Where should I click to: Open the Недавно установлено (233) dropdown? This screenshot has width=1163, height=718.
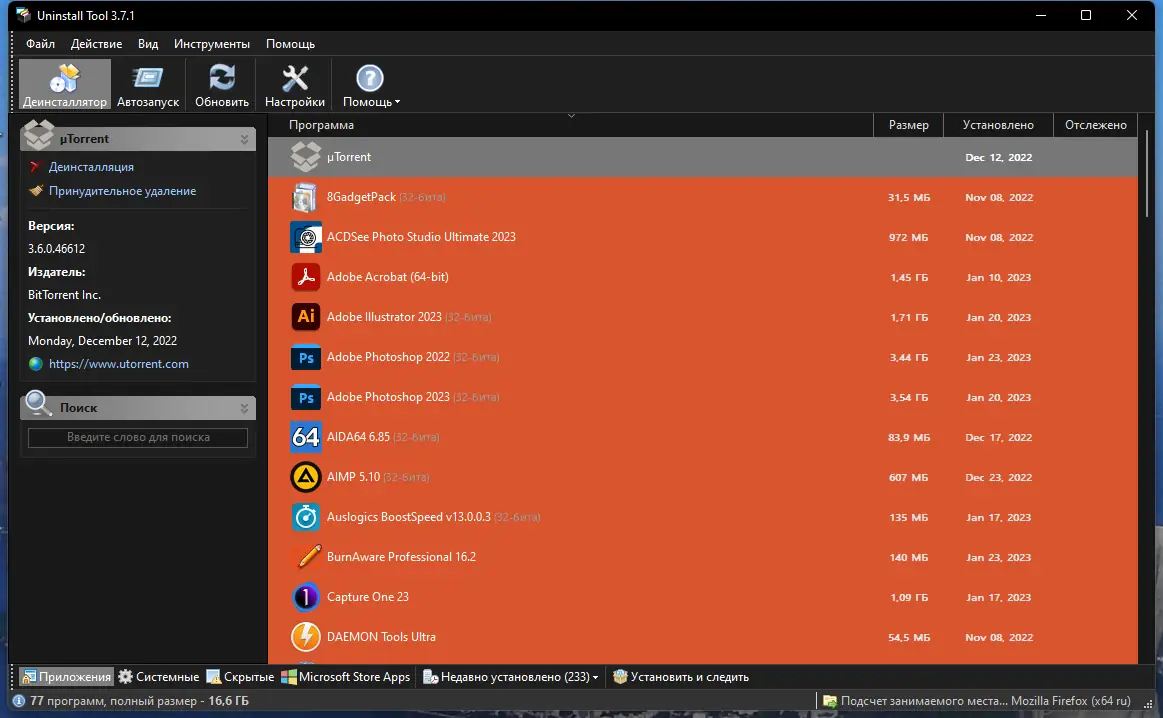tap(510, 676)
